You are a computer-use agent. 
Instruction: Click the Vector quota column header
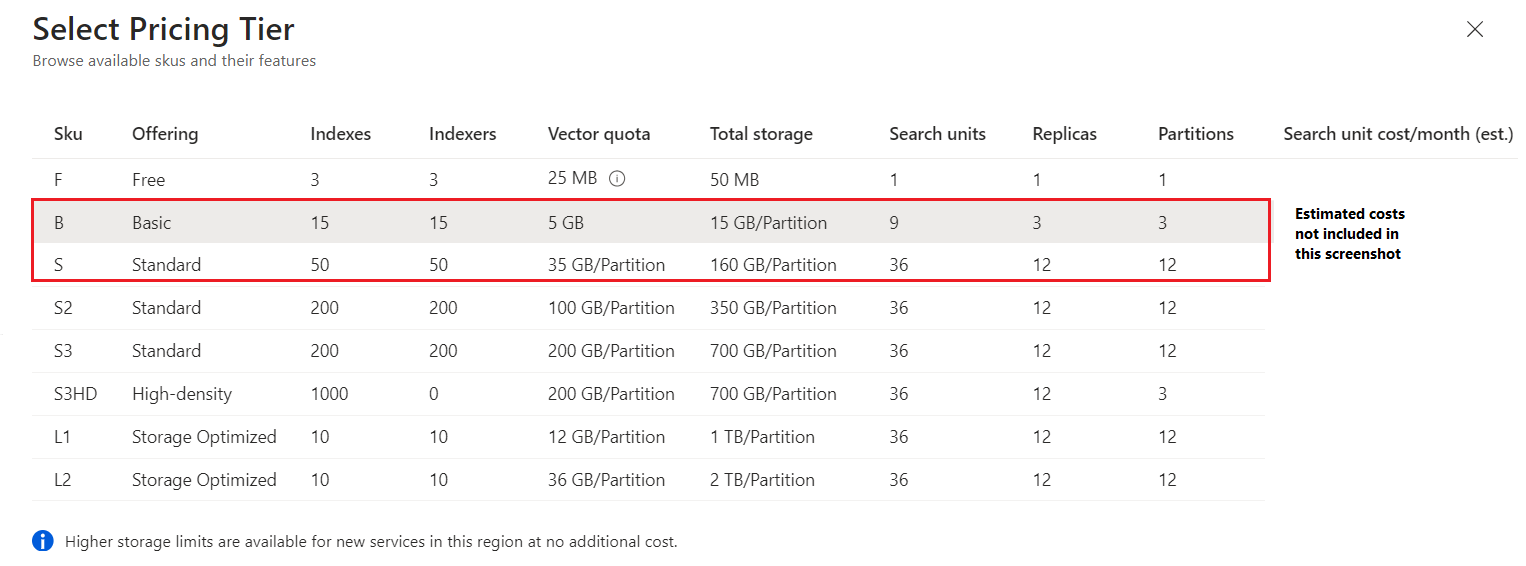point(598,134)
